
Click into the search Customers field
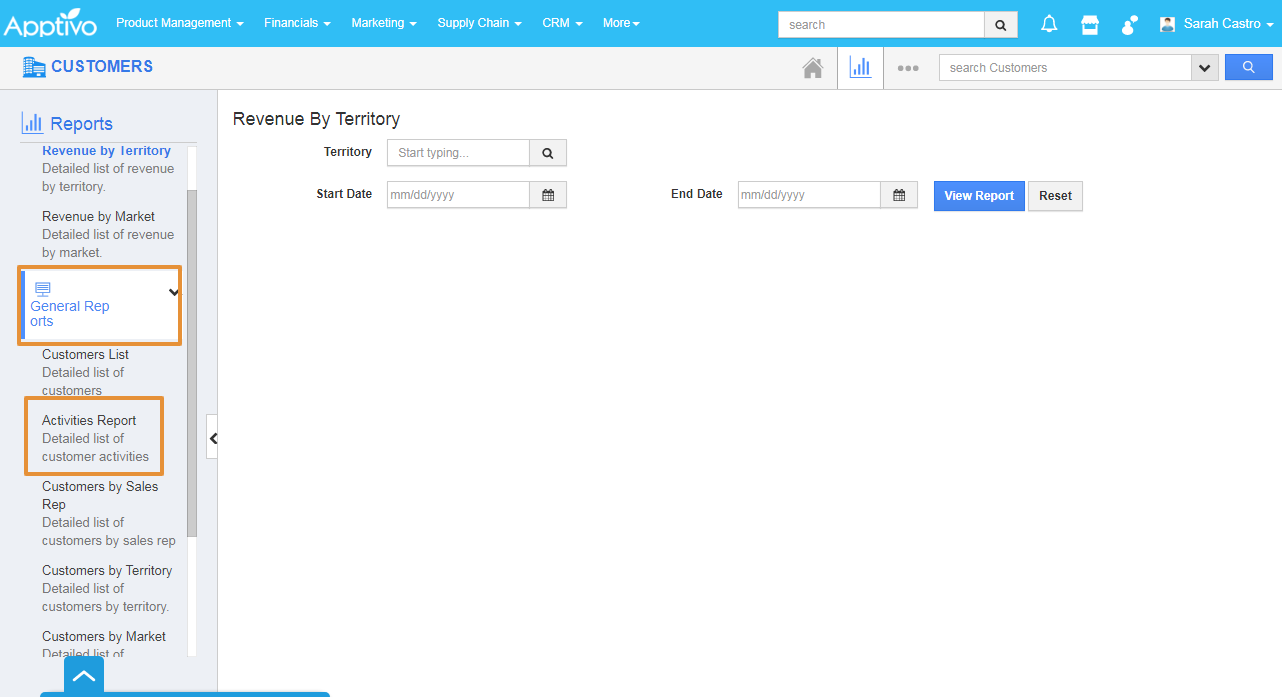(1065, 68)
